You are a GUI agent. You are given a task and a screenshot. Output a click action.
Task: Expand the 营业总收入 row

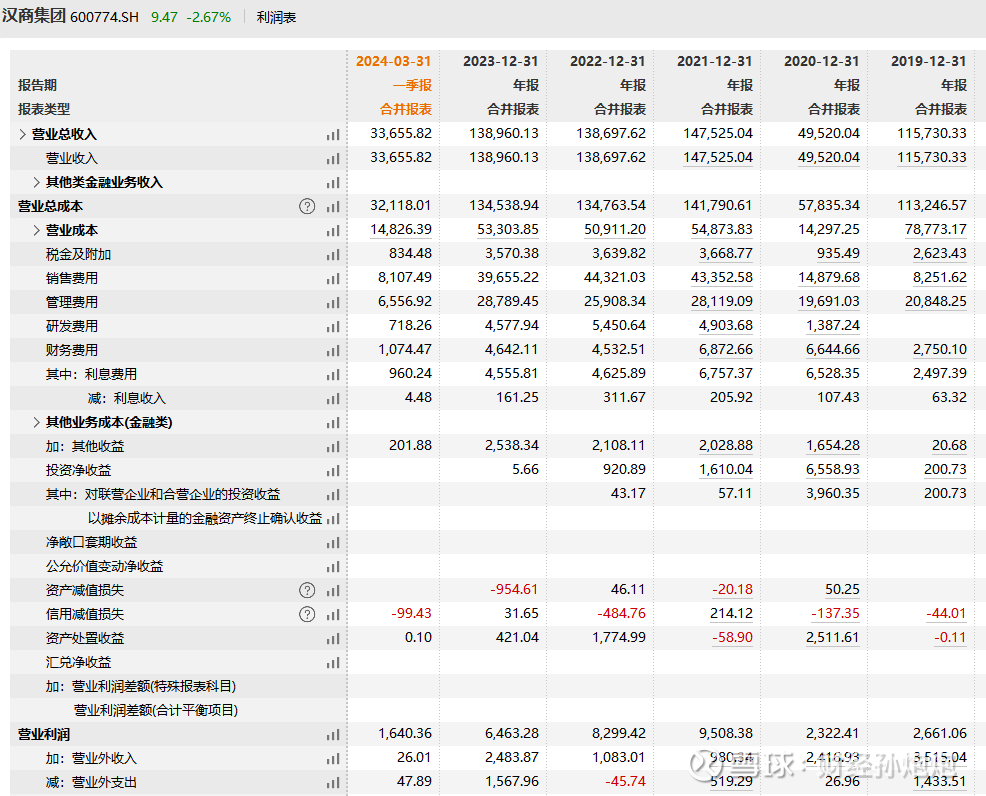pyautogui.click(x=23, y=134)
